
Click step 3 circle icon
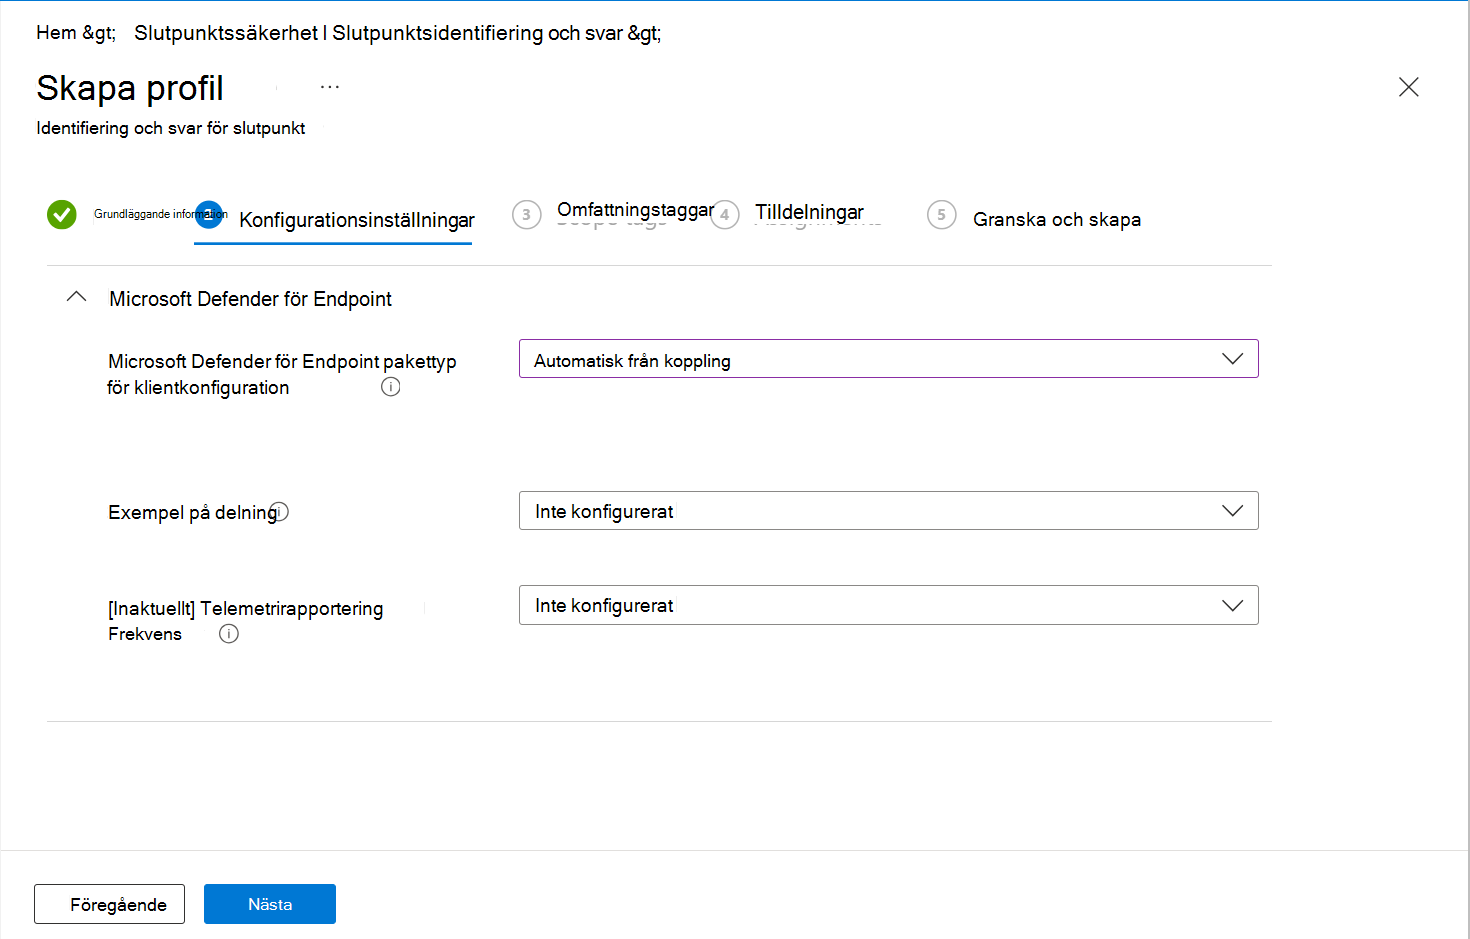point(527,215)
